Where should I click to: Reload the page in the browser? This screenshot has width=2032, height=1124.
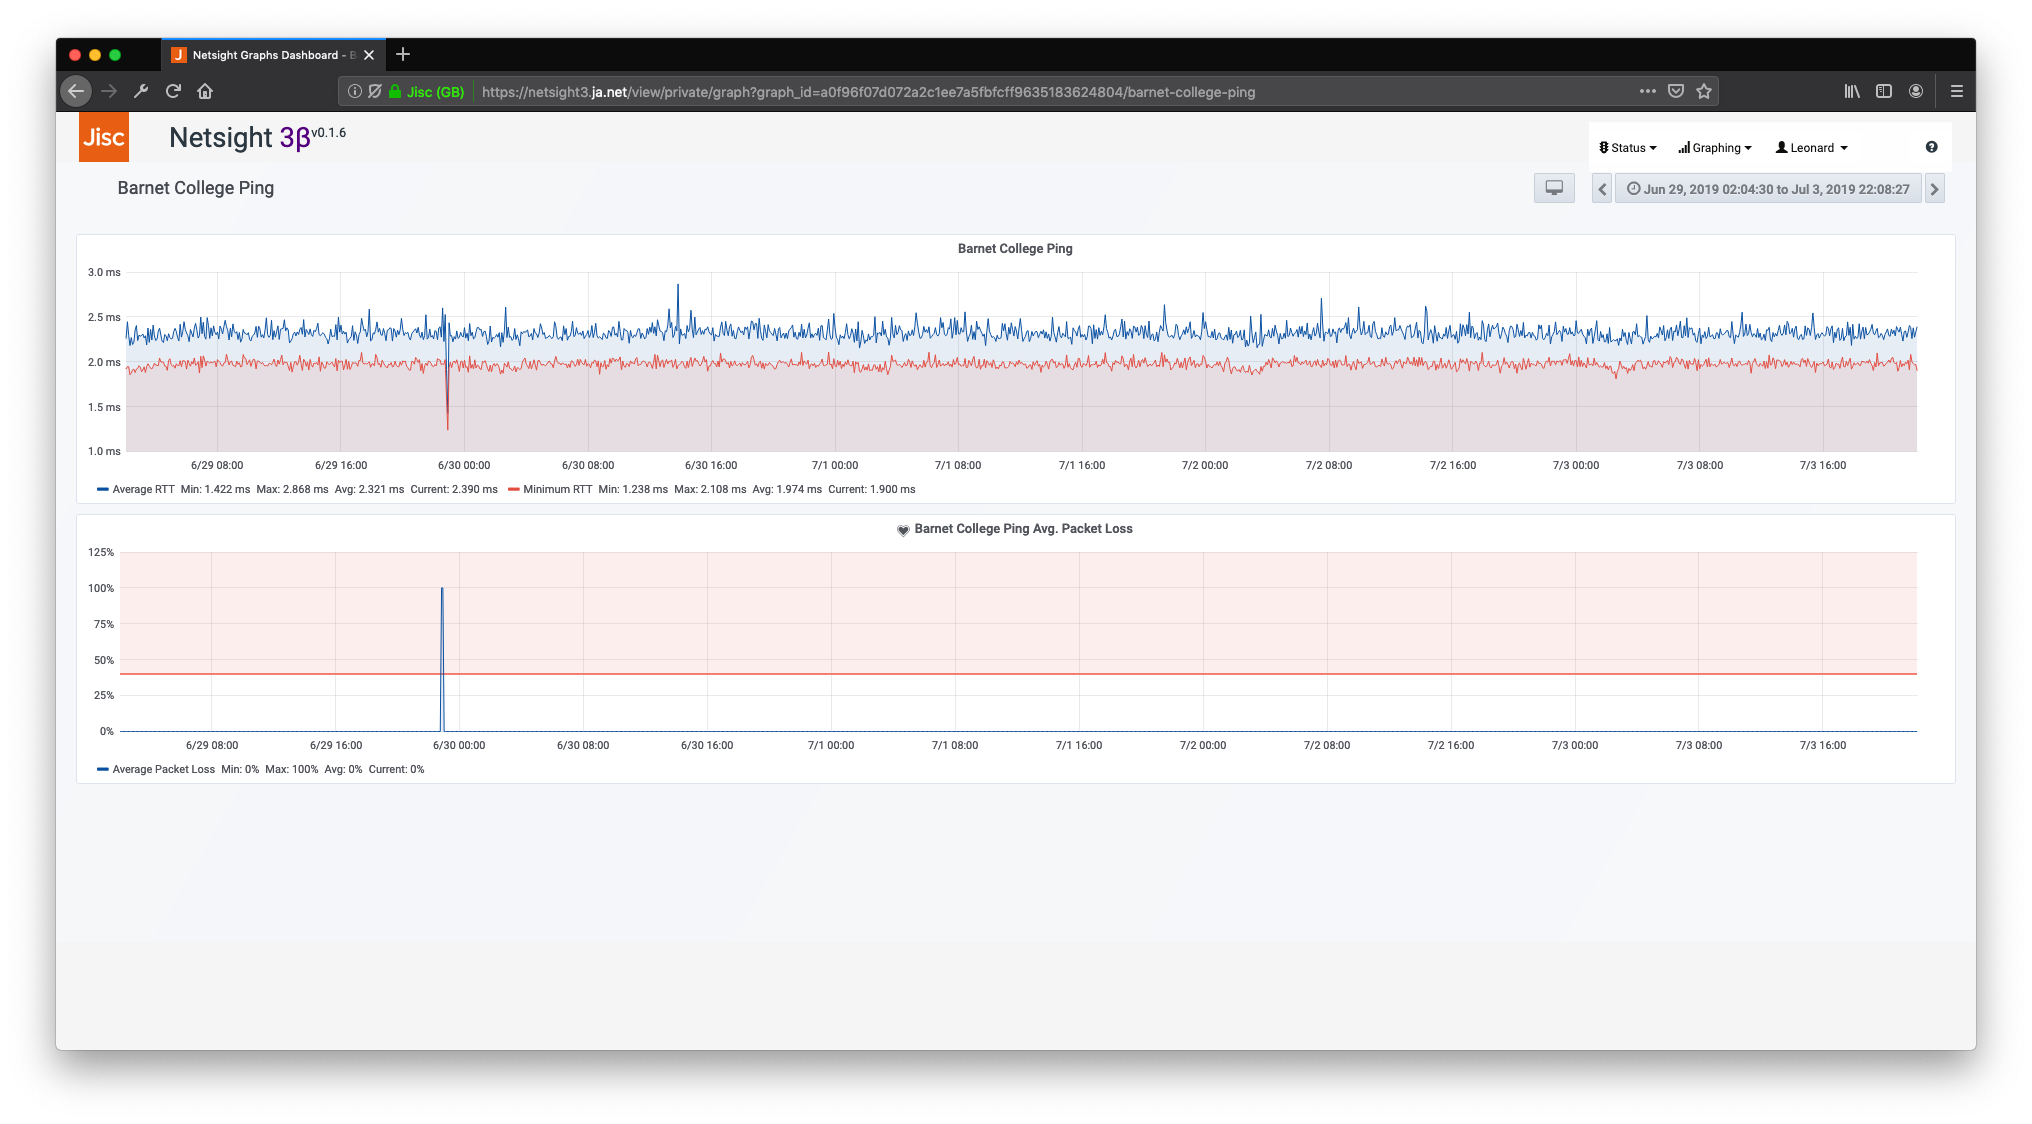pyautogui.click(x=173, y=91)
